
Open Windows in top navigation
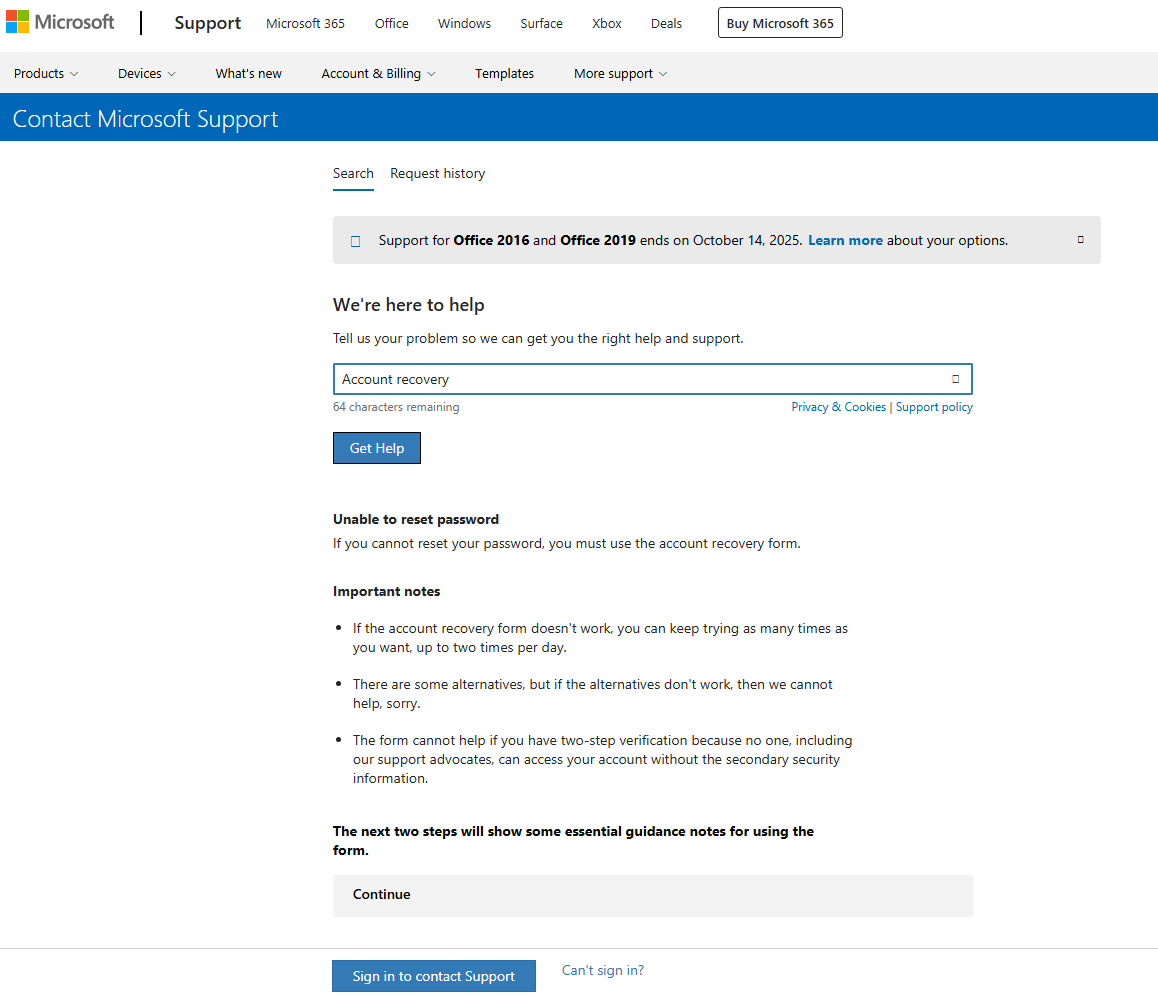464,24
